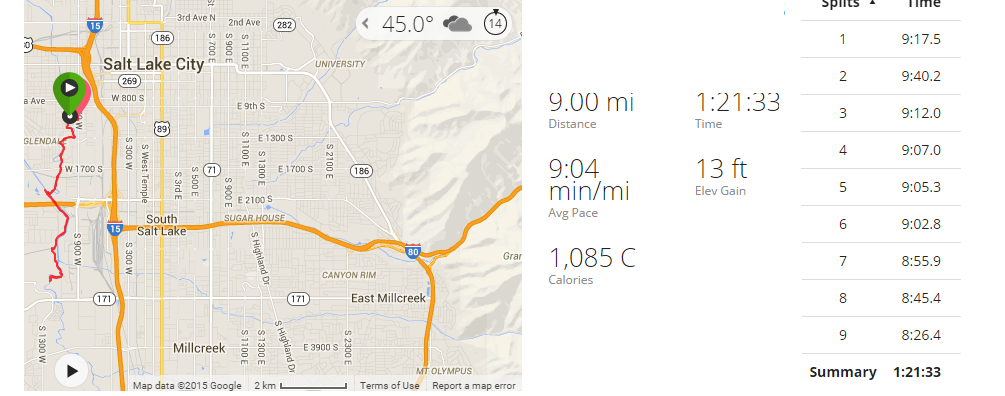Click the I-80 highway shield on map
1005x396 pixels.
tap(413, 250)
